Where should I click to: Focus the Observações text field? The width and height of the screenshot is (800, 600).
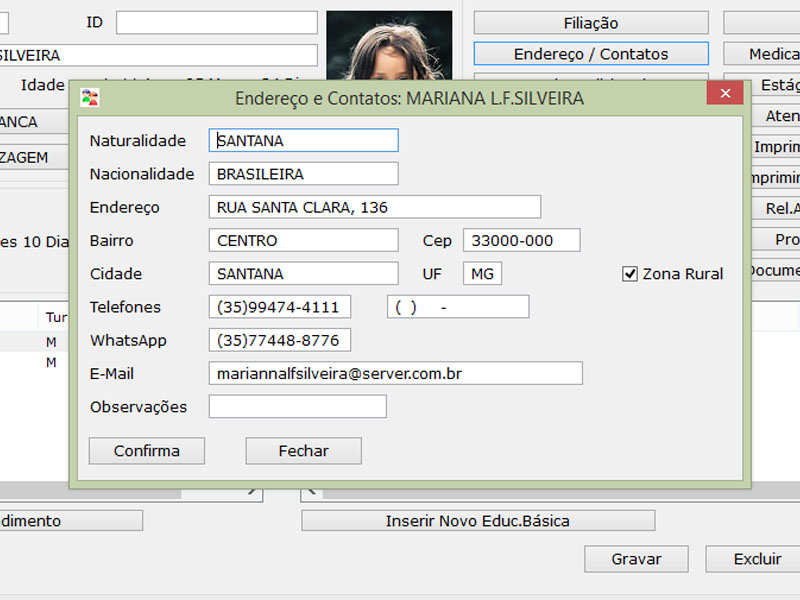point(297,407)
